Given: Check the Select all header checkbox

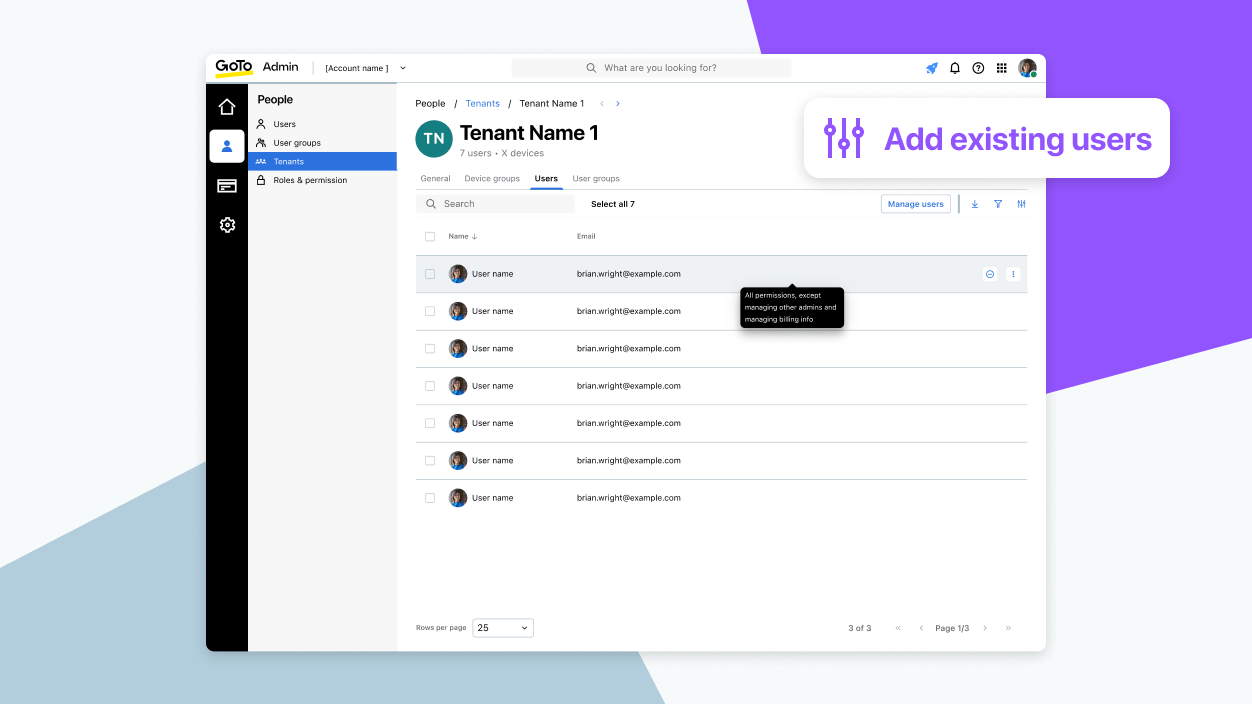Looking at the screenshot, I should (x=430, y=236).
